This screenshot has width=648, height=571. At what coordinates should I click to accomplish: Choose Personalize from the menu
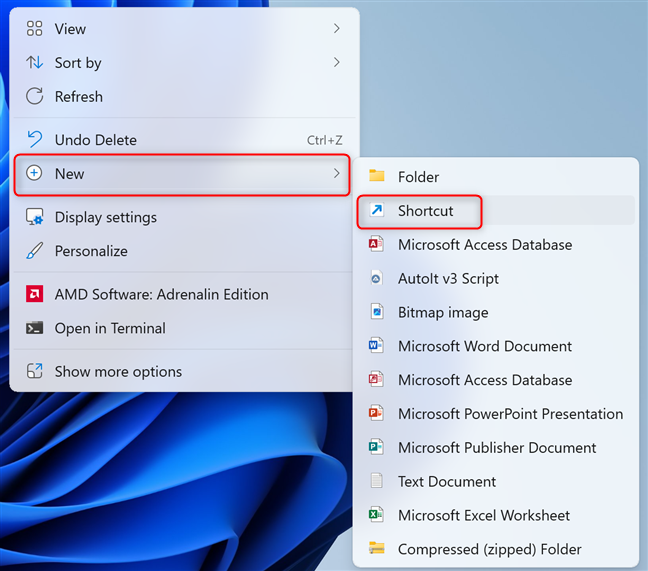[182, 251]
